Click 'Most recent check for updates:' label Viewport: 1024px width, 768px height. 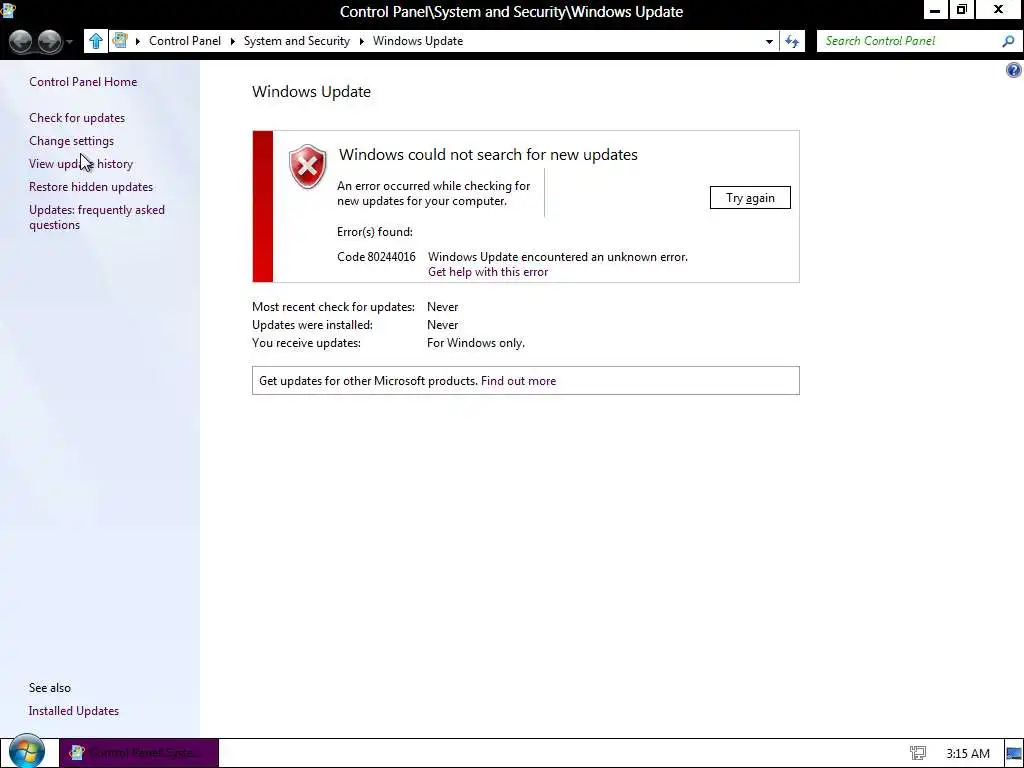pyautogui.click(x=333, y=307)
